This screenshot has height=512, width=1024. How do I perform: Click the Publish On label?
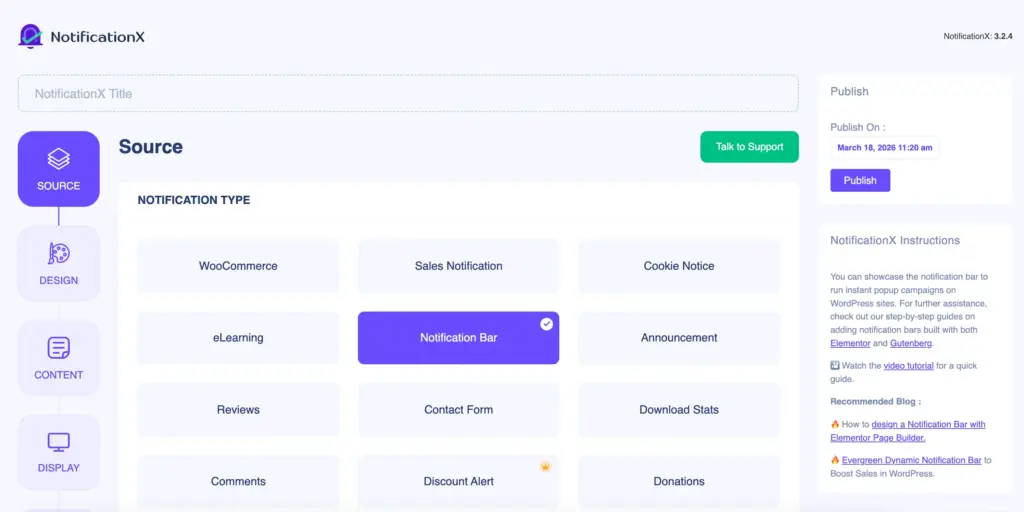tap(857, 127)
